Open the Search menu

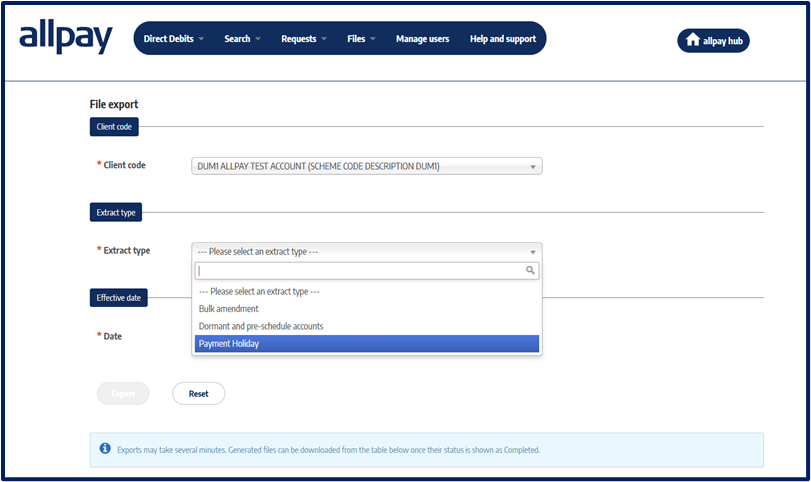coord(242,39)
